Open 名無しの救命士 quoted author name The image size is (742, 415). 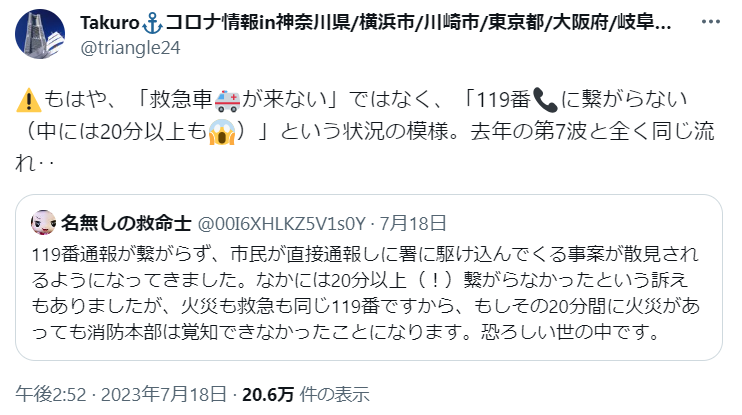[x=126, y=223]
